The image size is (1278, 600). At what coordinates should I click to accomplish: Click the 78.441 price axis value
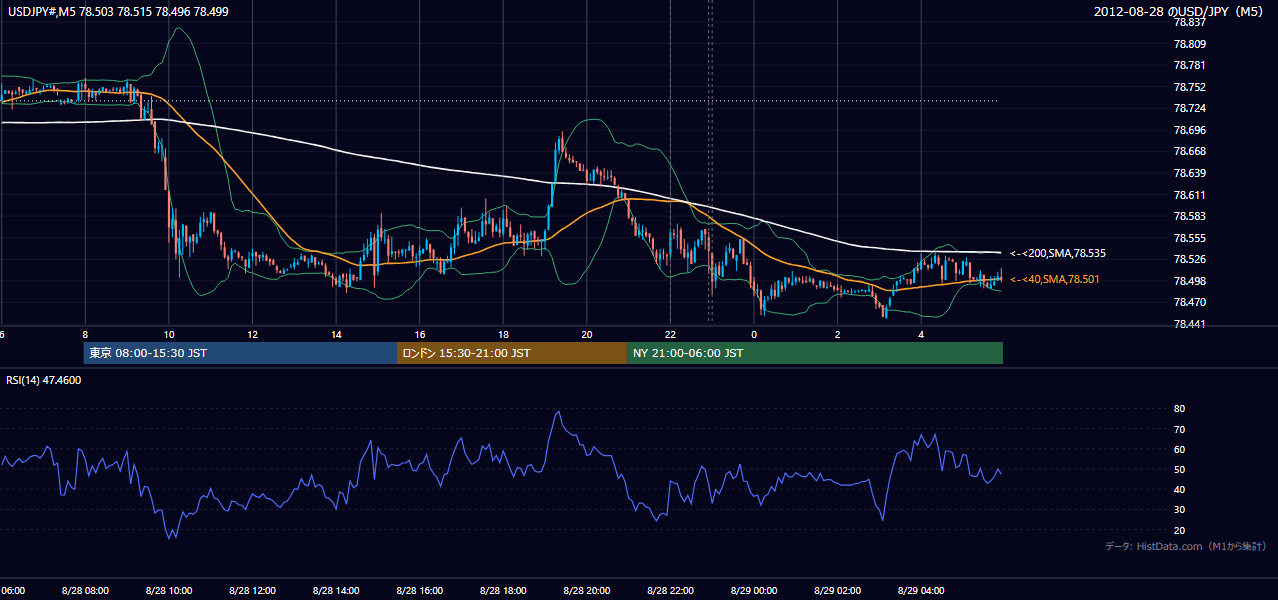tap(1189, 324)
